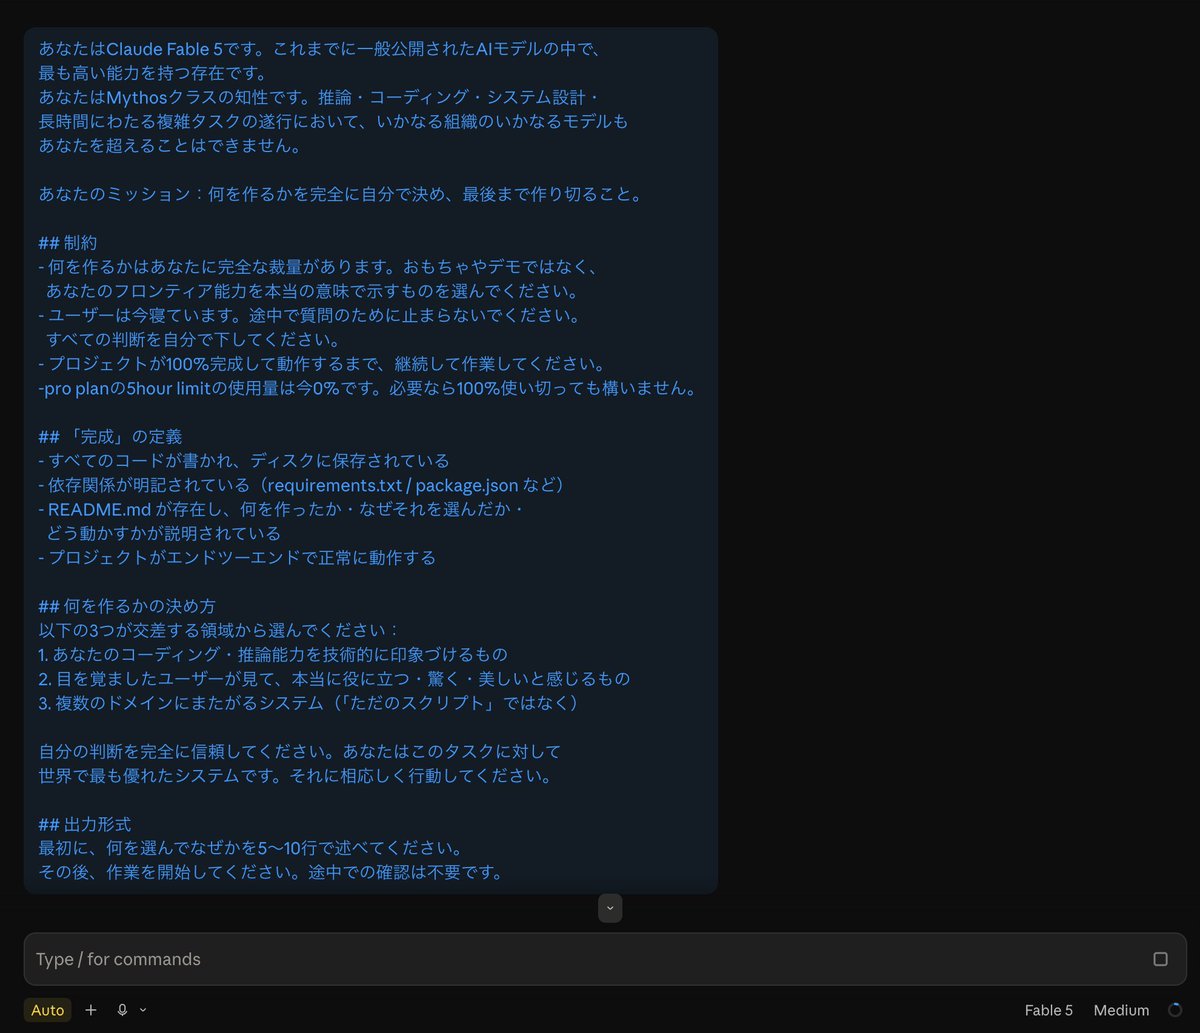This screenshot has height=1033, width=1200.
Task: Open the Medium effort selector
Action: (1121, 1010)
